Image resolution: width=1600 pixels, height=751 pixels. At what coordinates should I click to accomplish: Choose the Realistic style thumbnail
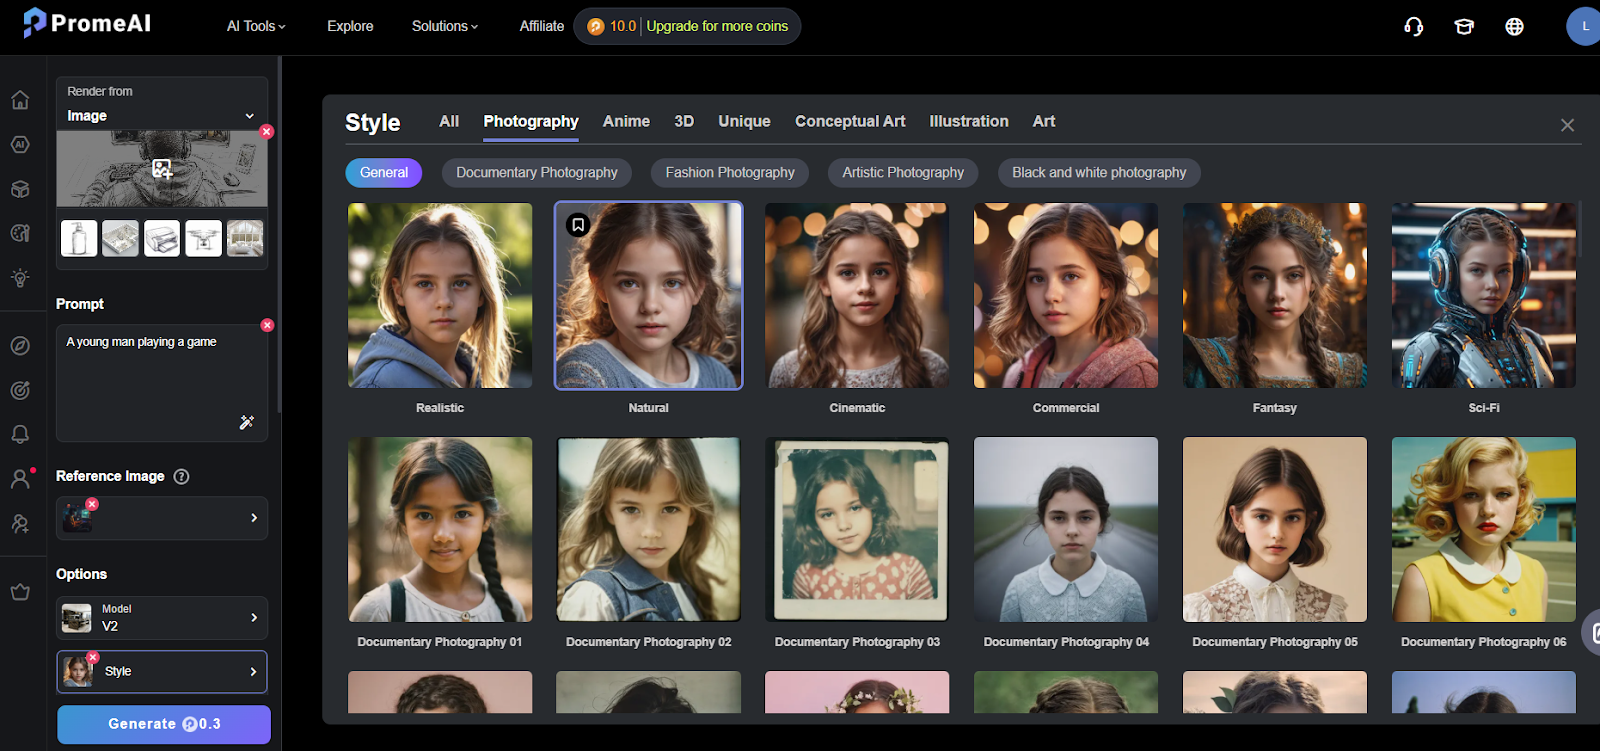pyautogui.click(x=440, y=296)
